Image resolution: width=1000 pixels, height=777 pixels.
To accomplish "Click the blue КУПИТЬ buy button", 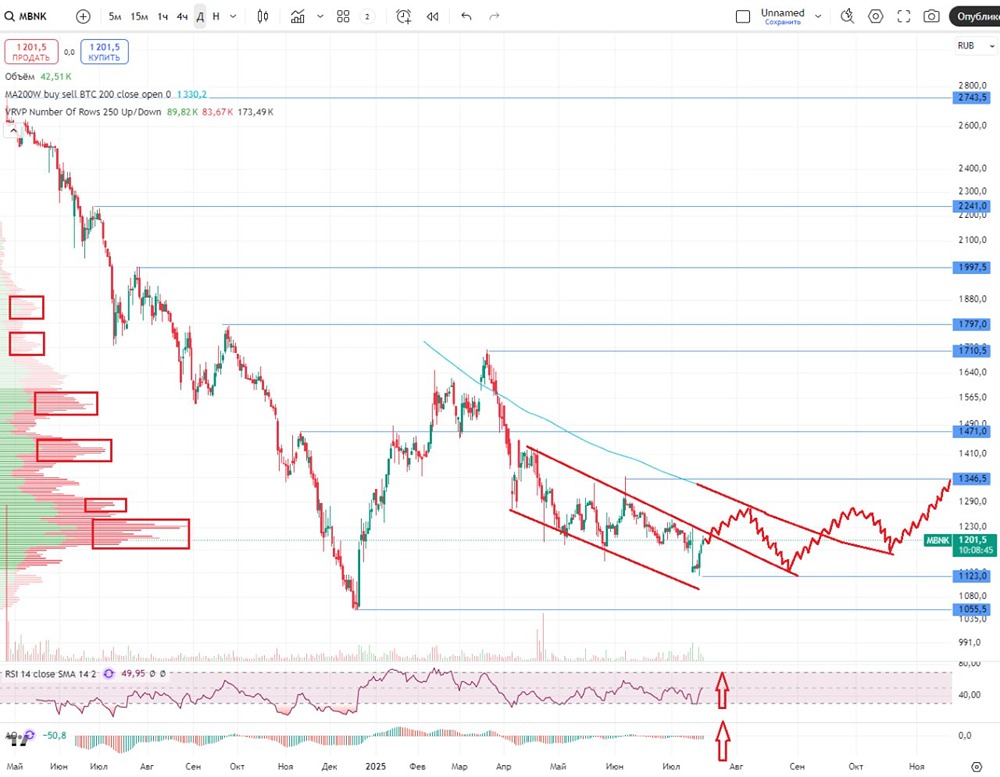I will pyautogui.click(x=104, y=52).
